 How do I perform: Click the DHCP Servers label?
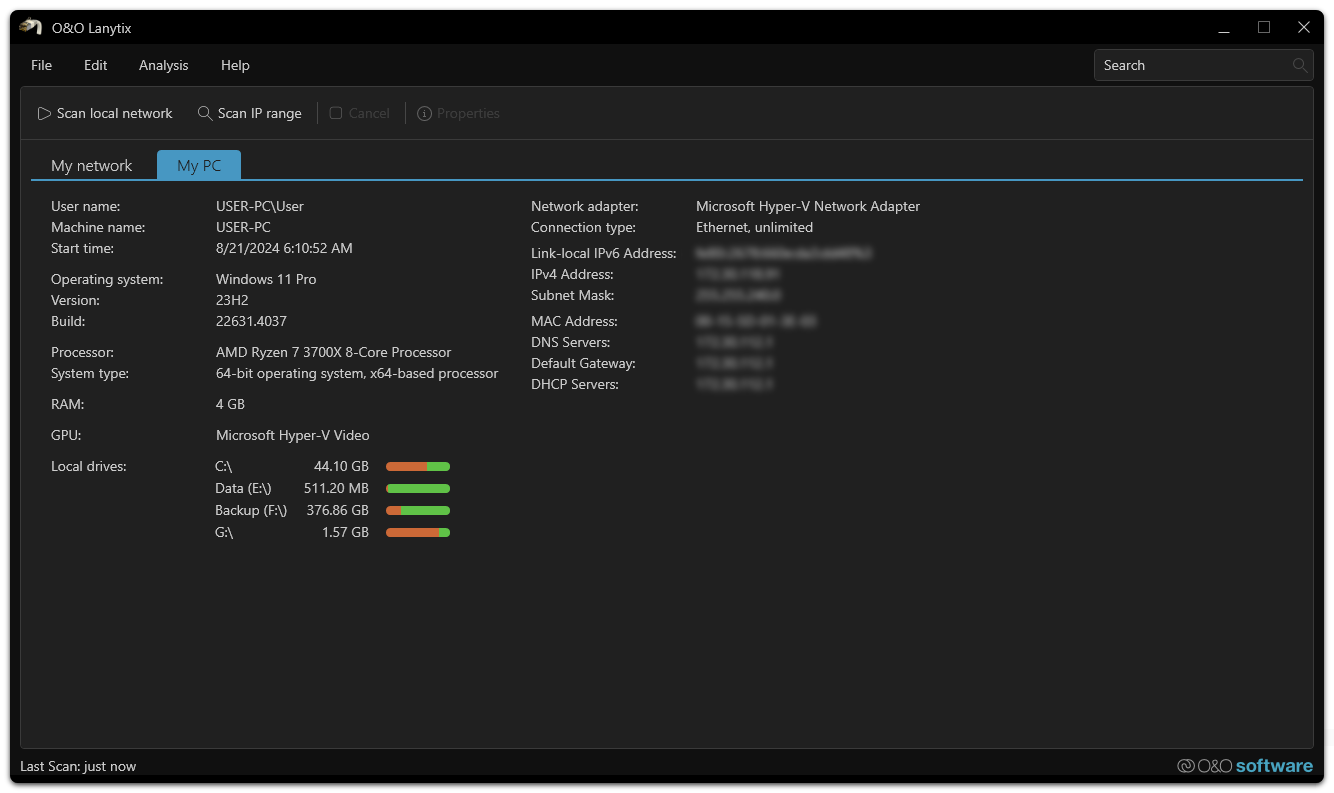[x=575, y=384]
